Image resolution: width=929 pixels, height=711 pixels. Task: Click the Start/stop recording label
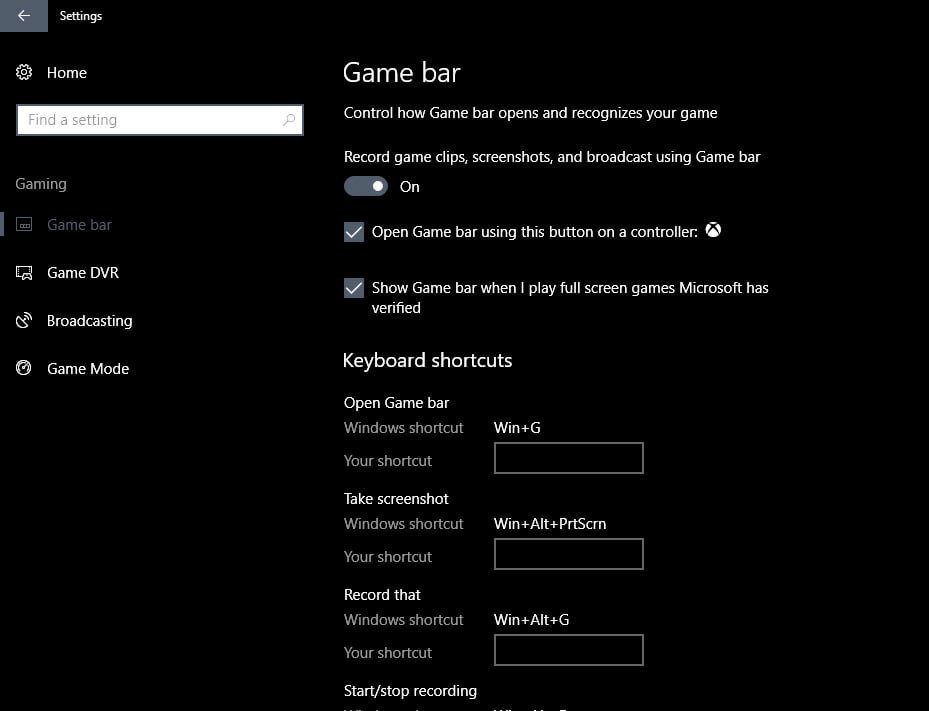[x=410, y=691]
